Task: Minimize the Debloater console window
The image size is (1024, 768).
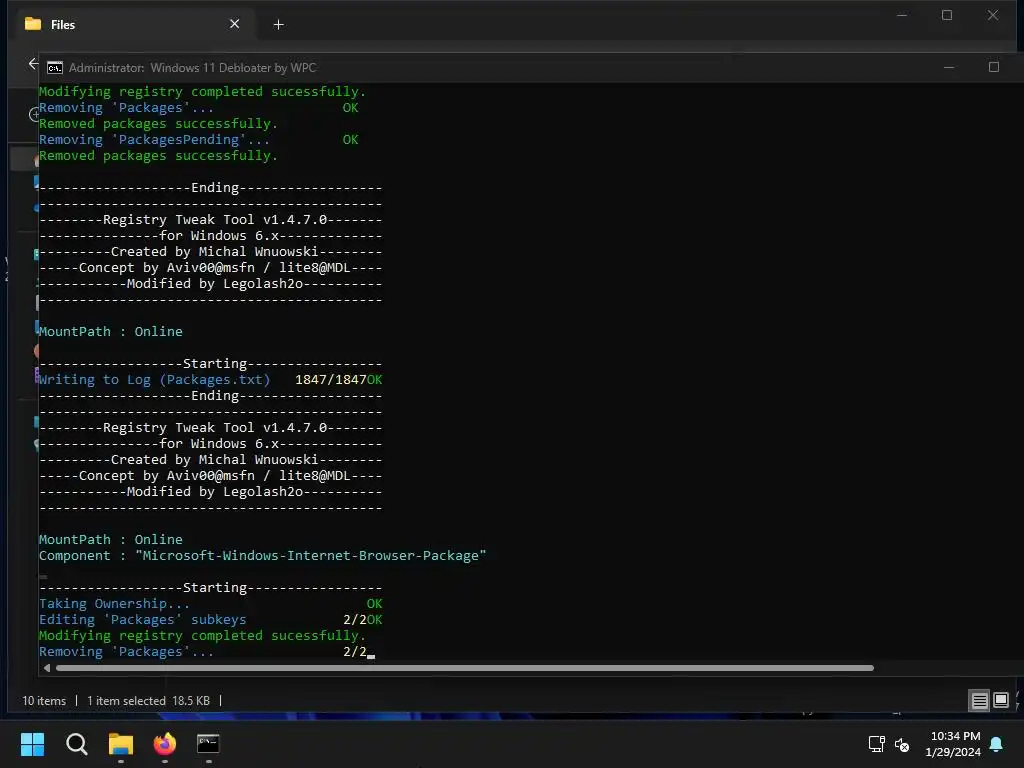Action: pyautogui.click(x=949, y=67)
